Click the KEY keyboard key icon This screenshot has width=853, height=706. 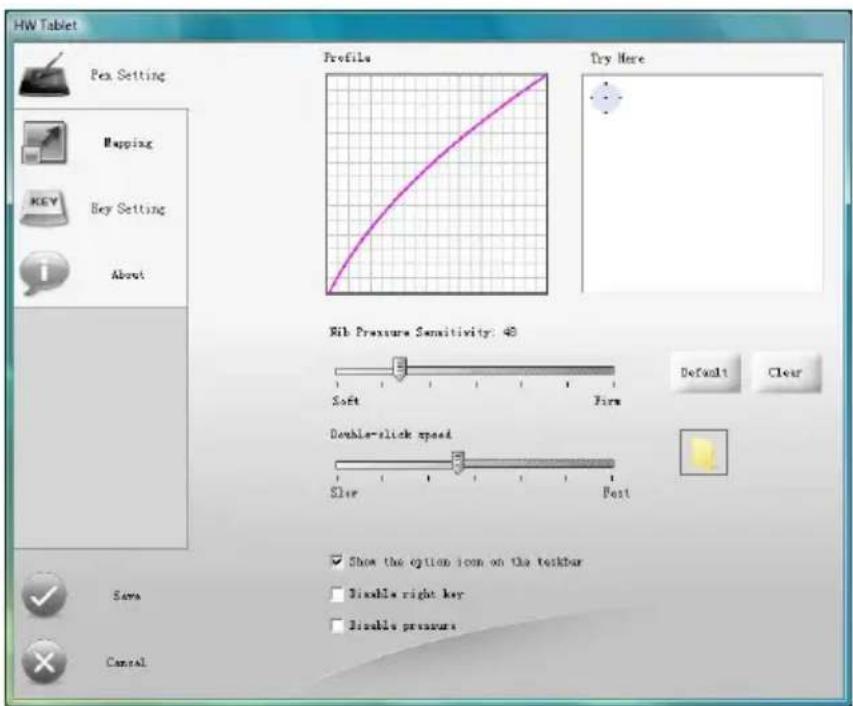pos(45,207)
